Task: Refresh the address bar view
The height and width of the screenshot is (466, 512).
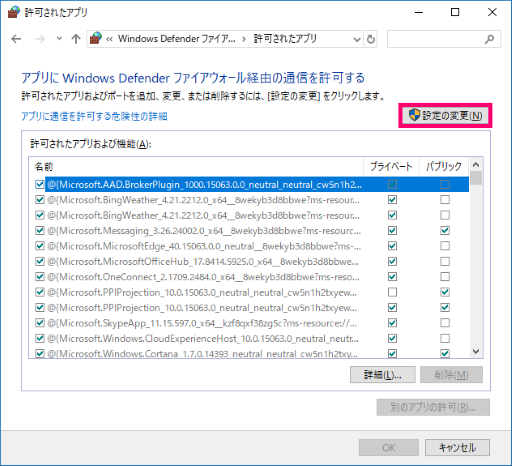Action: click(x=371, y=39)
